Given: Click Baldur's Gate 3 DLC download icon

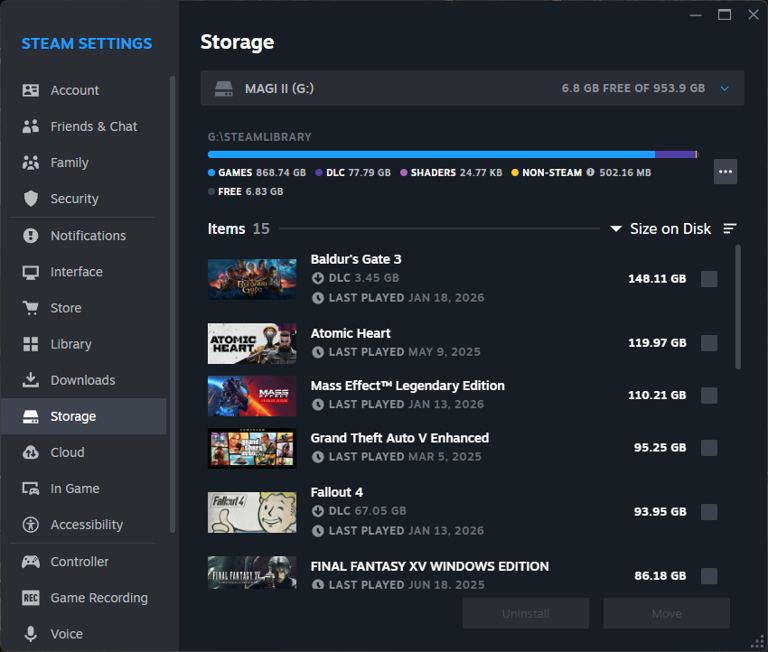Looking at the screenshot, I should tap(318, 278).
